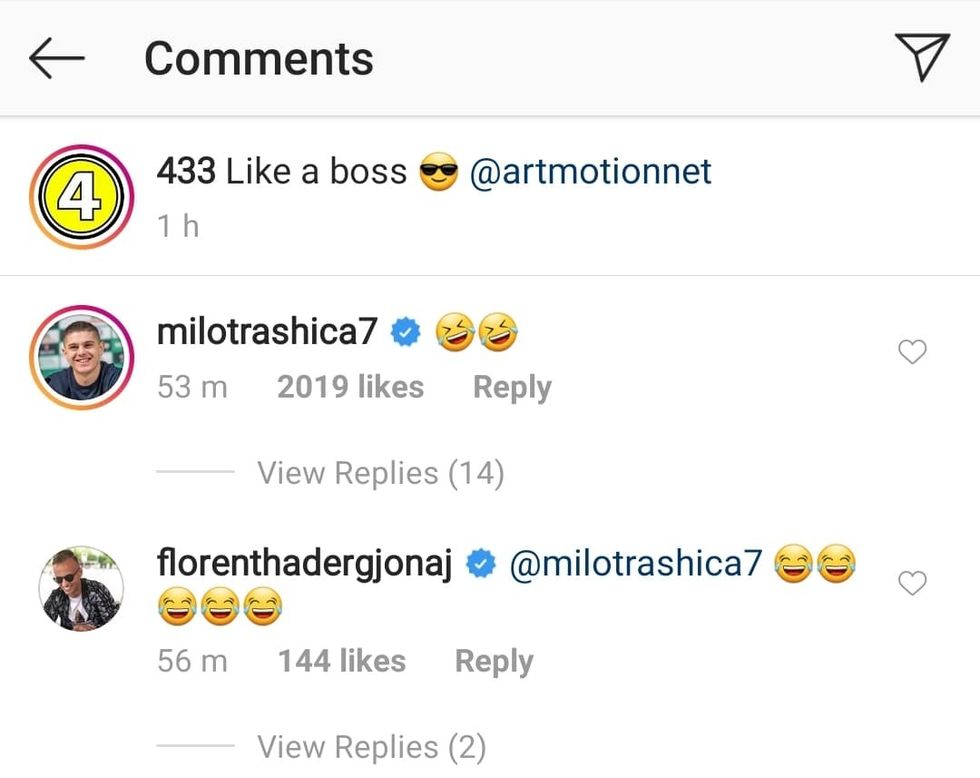Expand View Replies (14)
The image size is (980, 778).
pos(380,473)
